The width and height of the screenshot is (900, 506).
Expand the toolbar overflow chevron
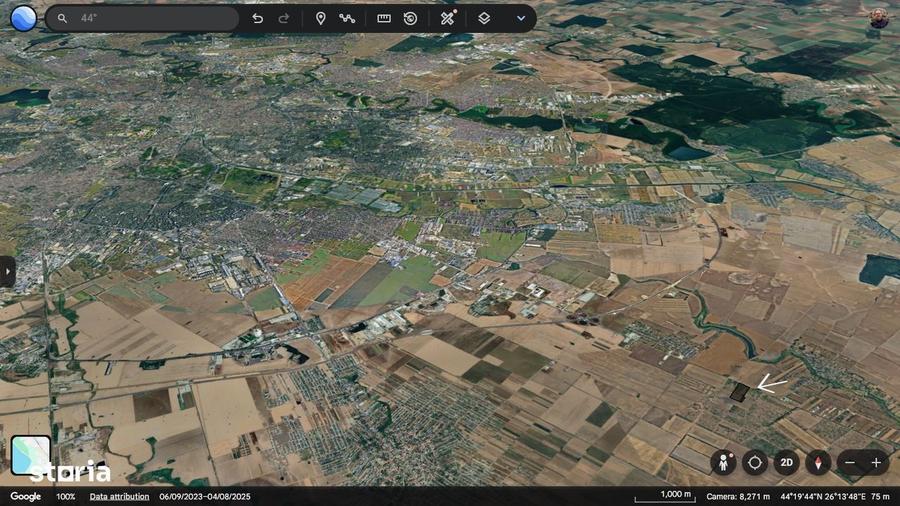click(x=521, y=18)
